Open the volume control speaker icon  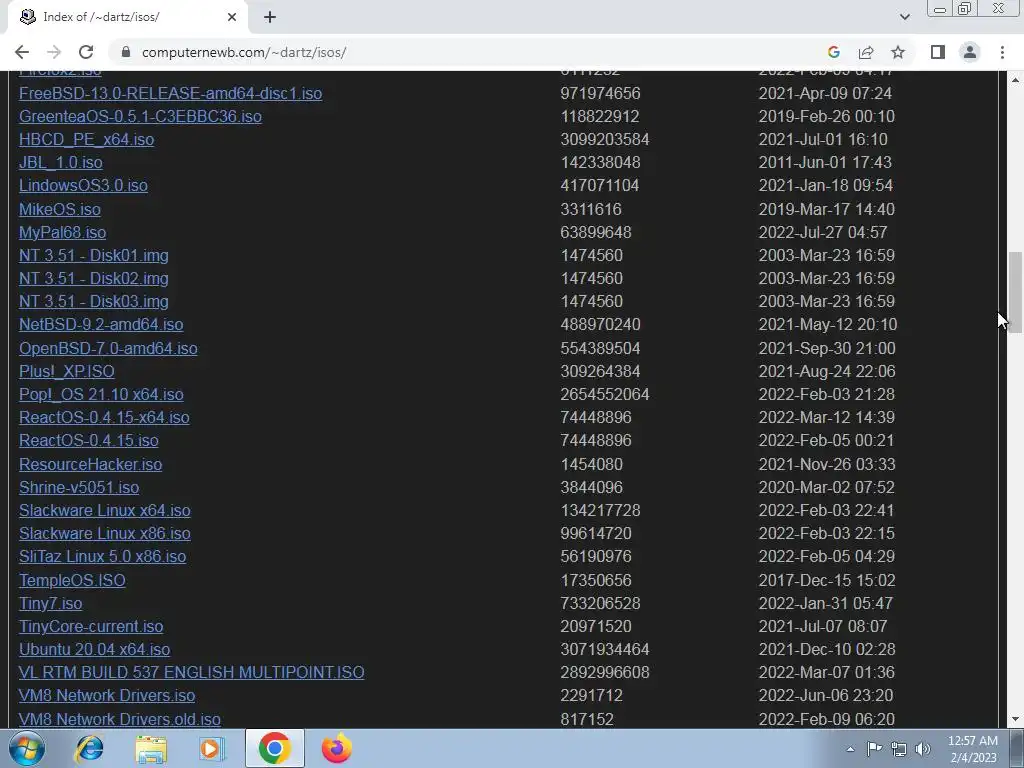(923, 749)
